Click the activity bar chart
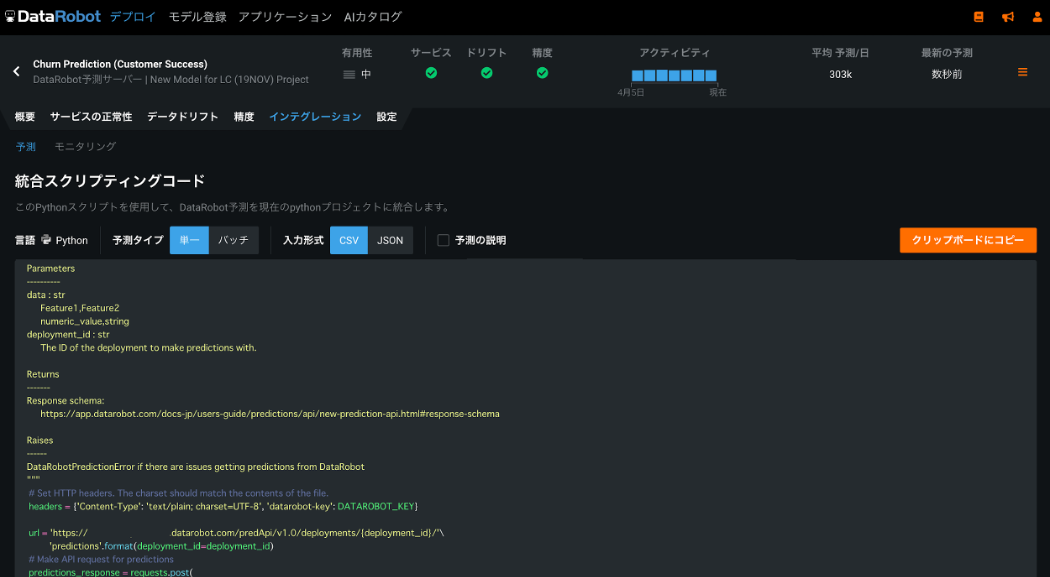This screenshot has height=577, width=1050. 674,76
